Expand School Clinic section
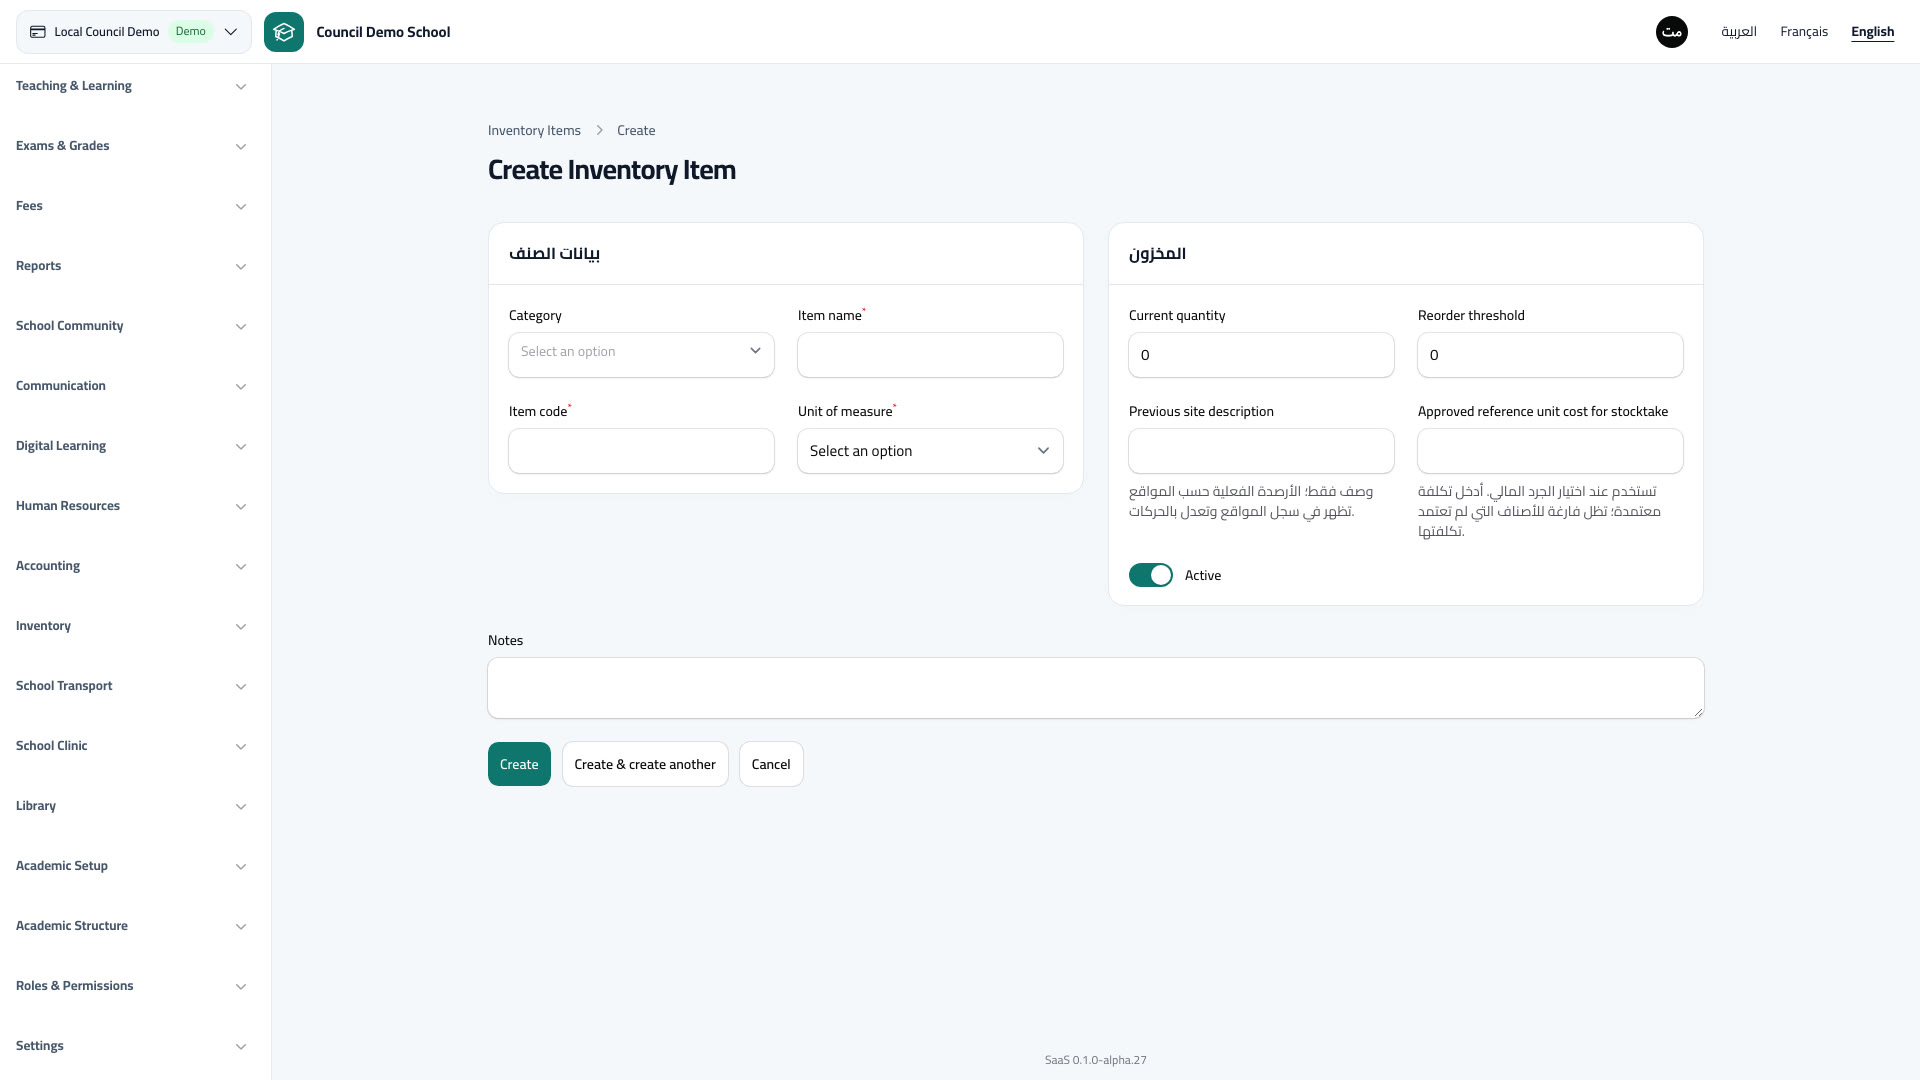The height and width of the screenshot is (1080, 1920). coord(131,746)
